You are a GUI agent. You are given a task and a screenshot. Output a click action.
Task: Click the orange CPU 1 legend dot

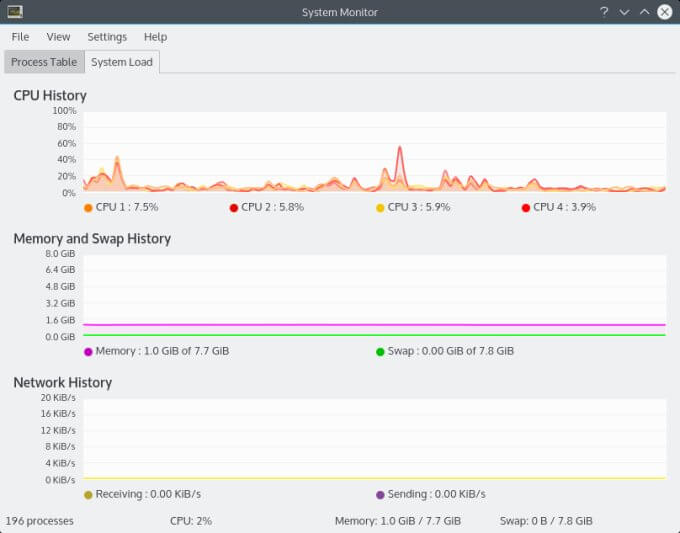tap(88, 208)
